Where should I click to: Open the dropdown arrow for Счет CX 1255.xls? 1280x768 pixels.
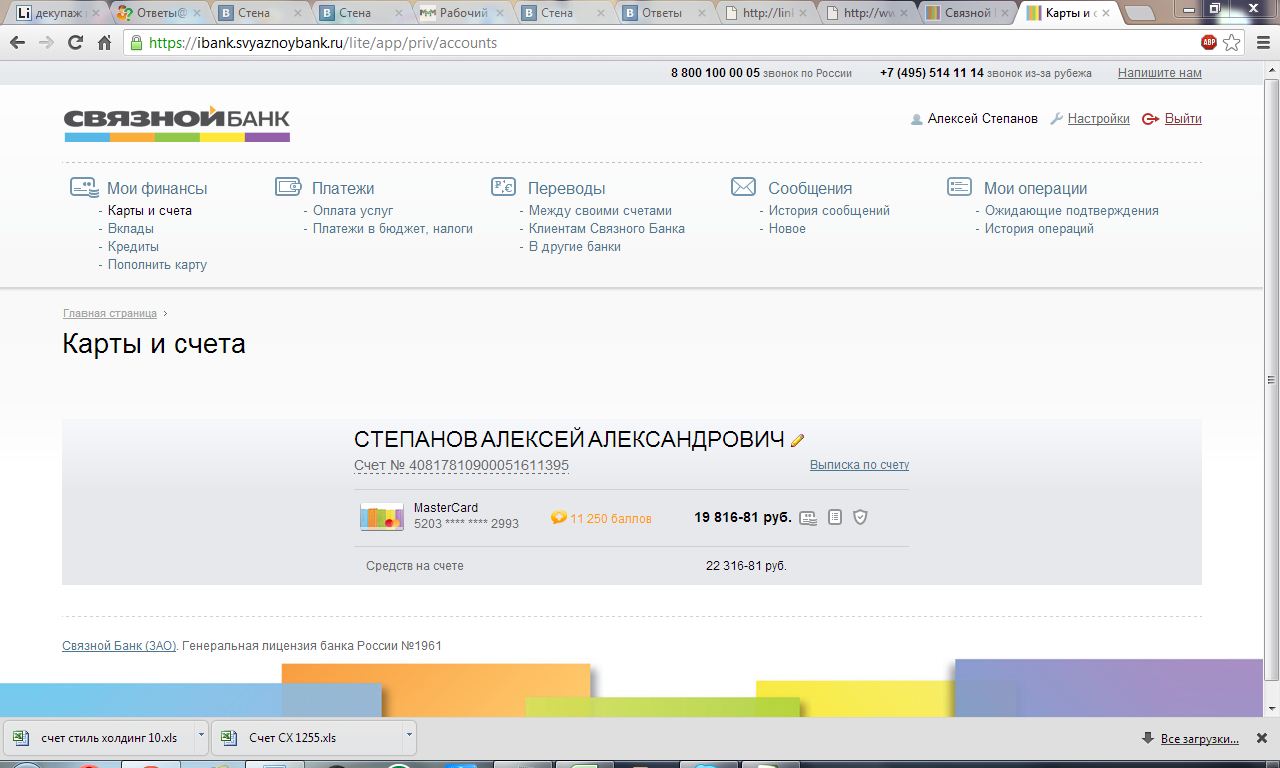(x=409, y=737)
